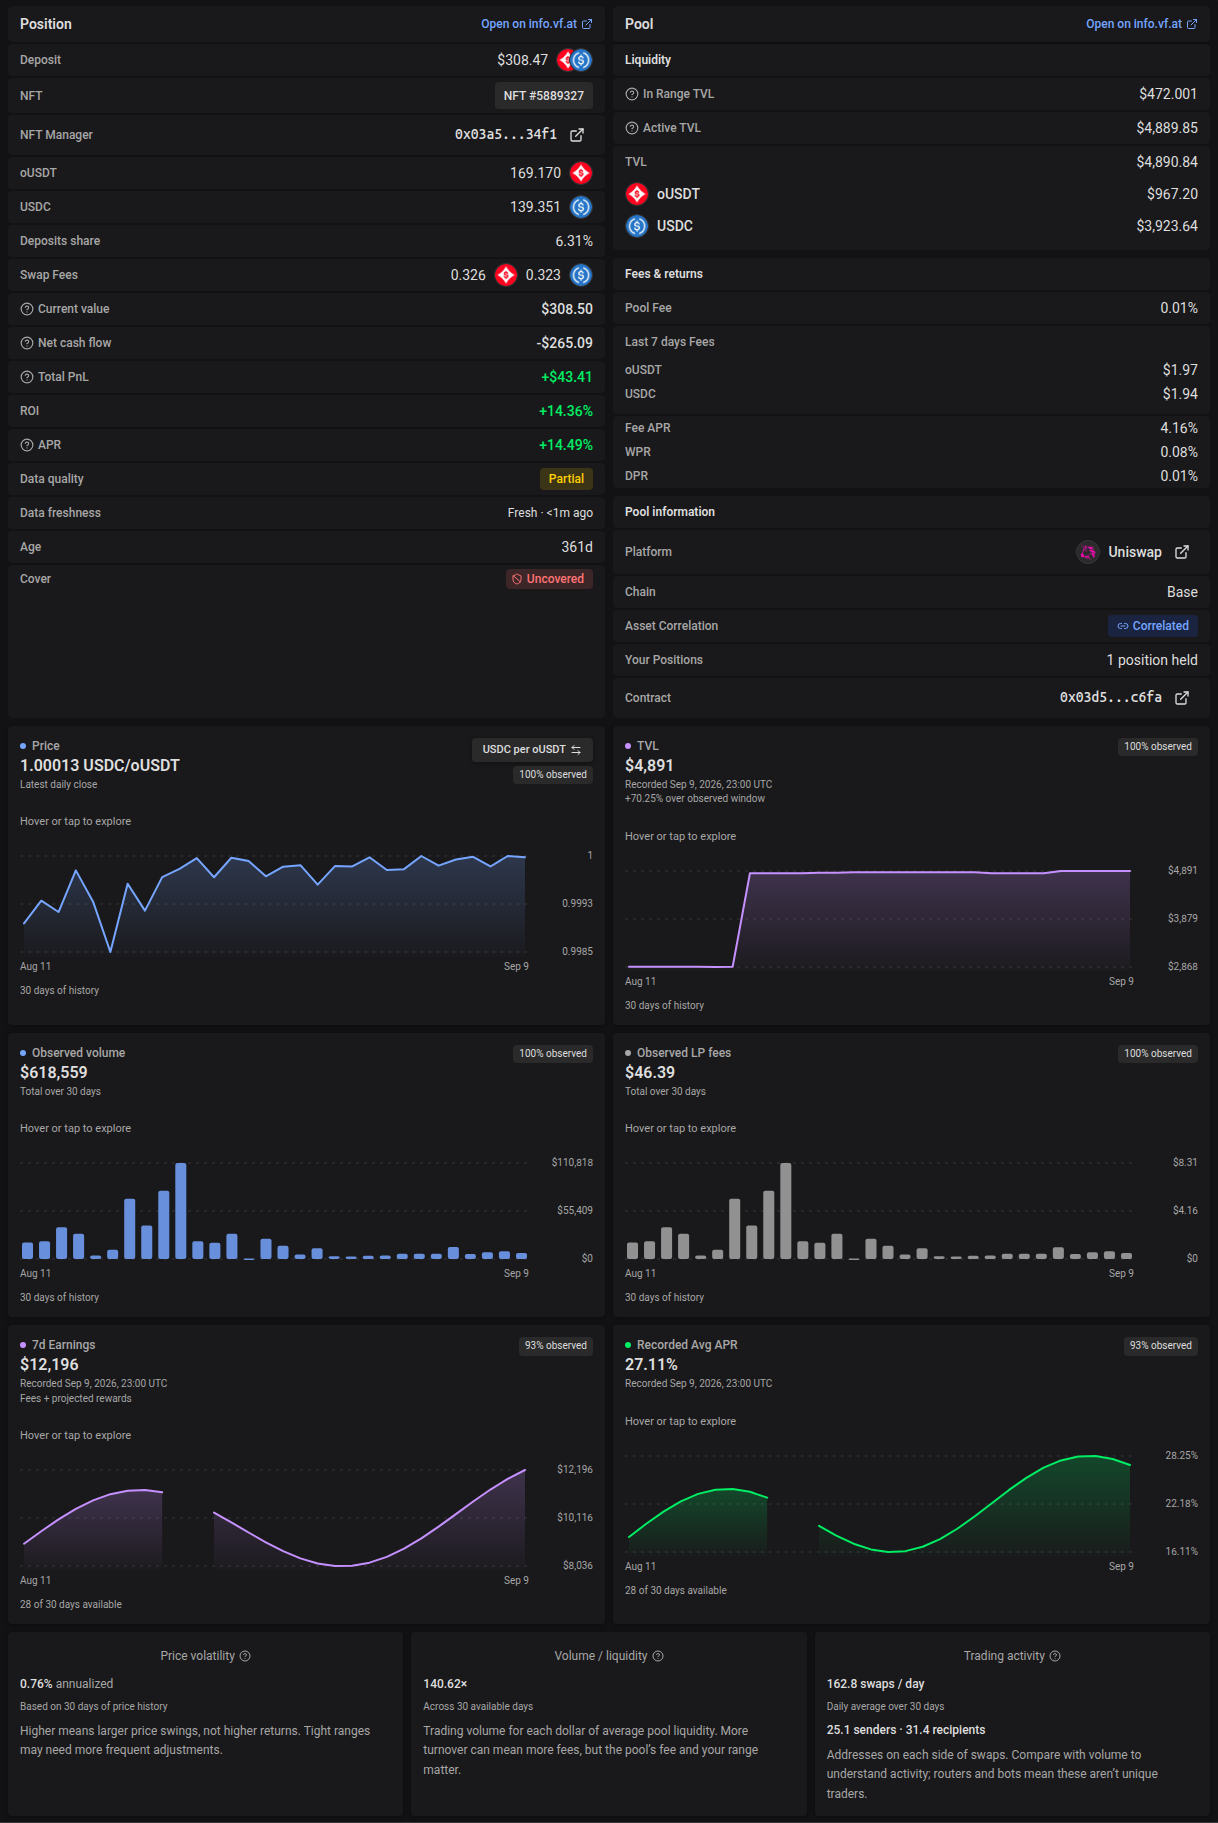The image size is (1218, 1823).
Task: Click the Uniswap platform logo icon
Action: click(1088, 552)
